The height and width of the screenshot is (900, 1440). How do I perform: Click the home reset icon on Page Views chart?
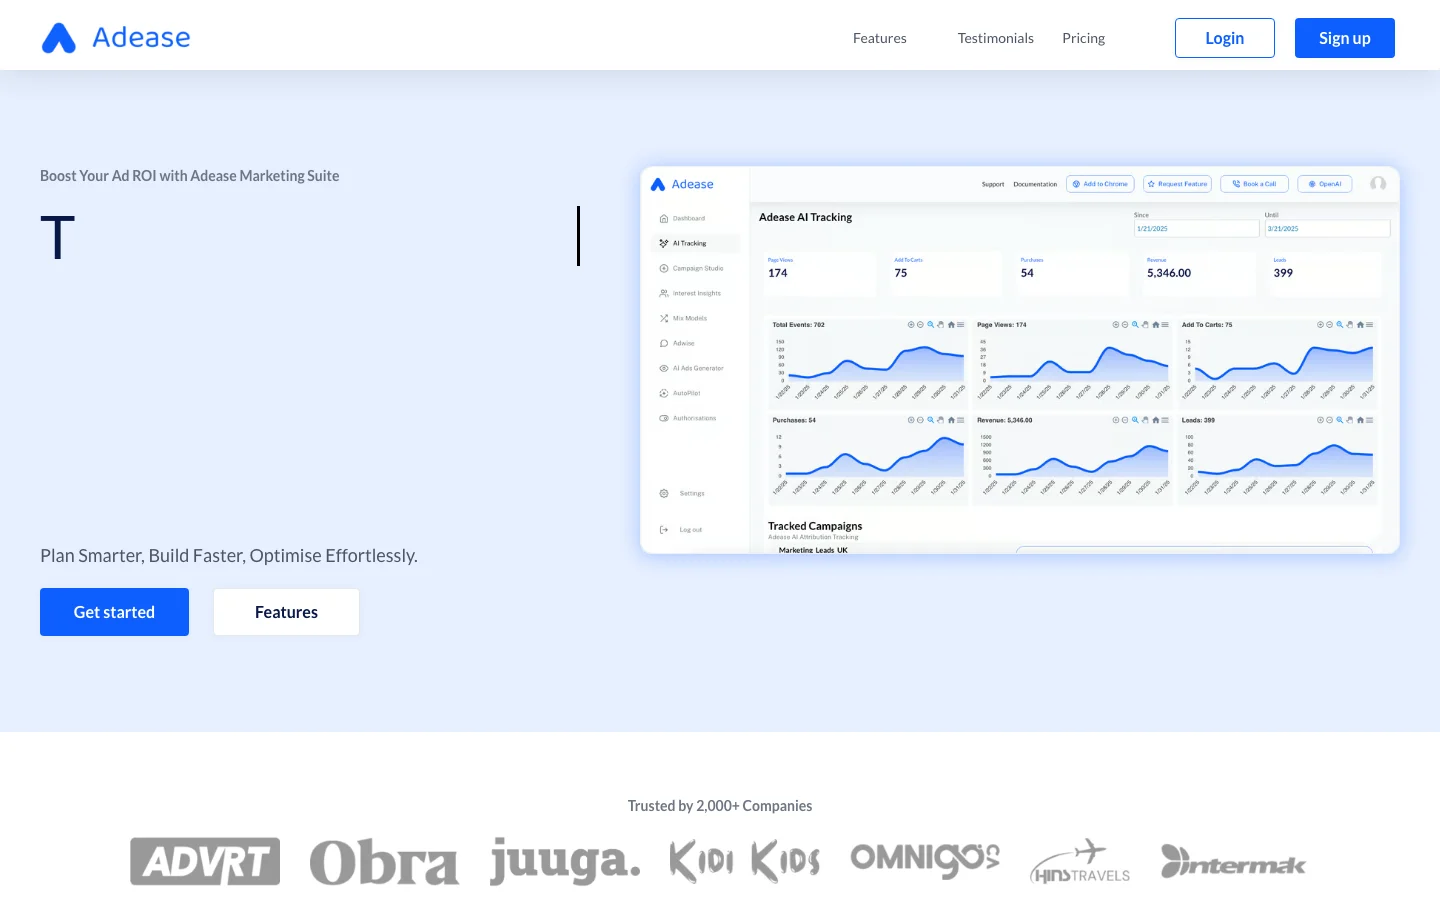click(x=1155, y=325)
